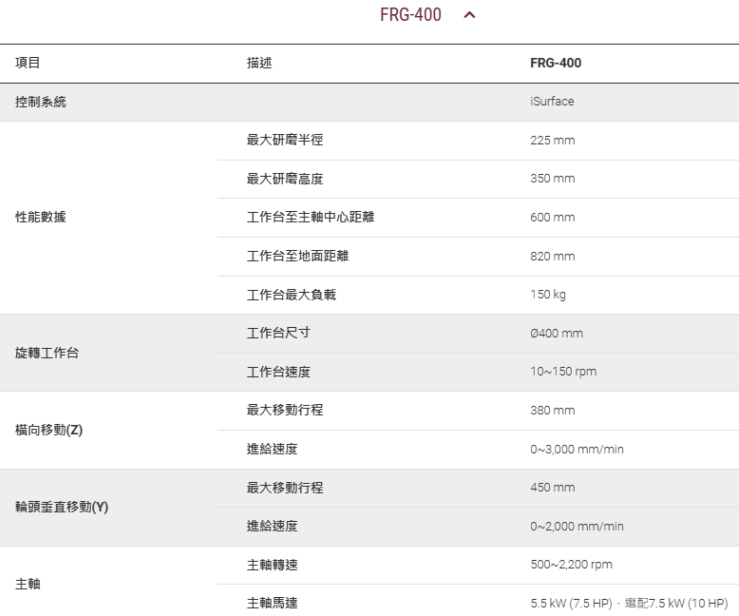Click the 描述 column header
739x616 pixels.
[x=259, y=63]
